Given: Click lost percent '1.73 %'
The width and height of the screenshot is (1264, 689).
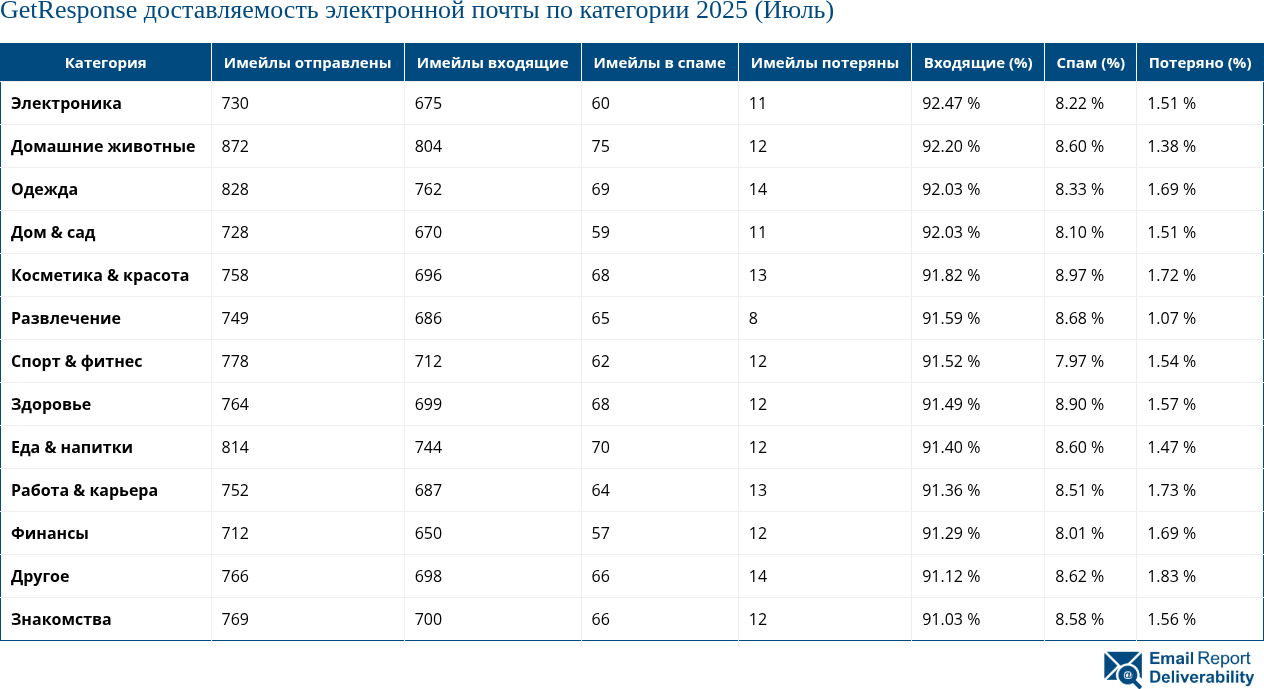Looking at the screenshot, I should [1172, 490].
